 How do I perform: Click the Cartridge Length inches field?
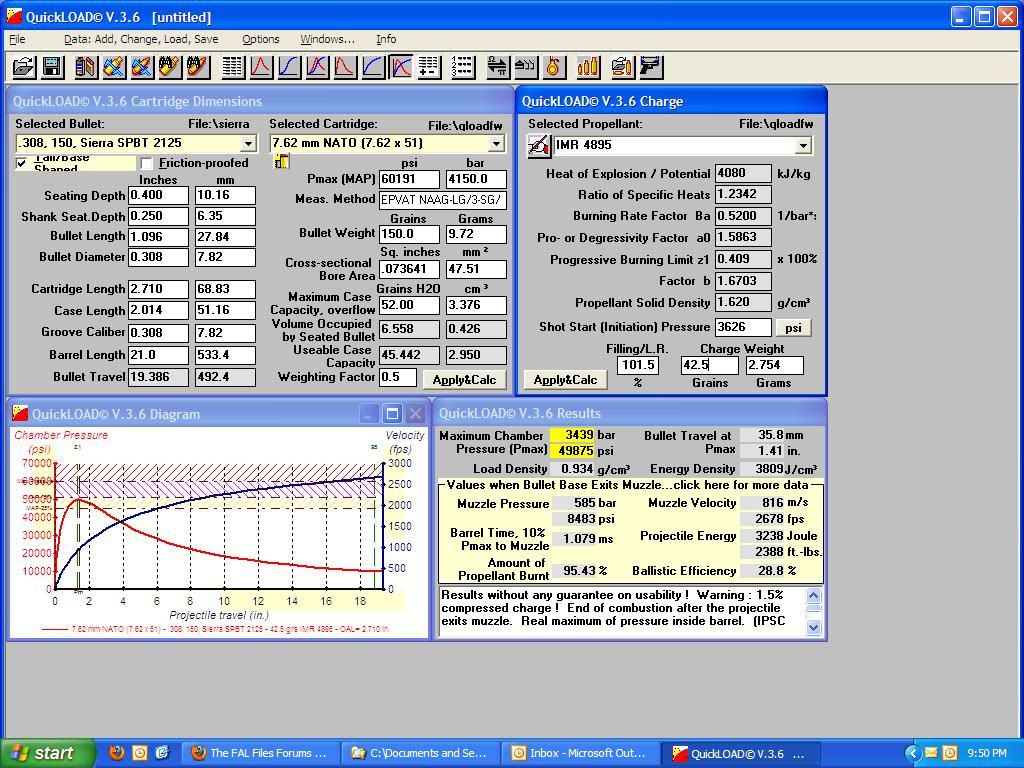158,289
